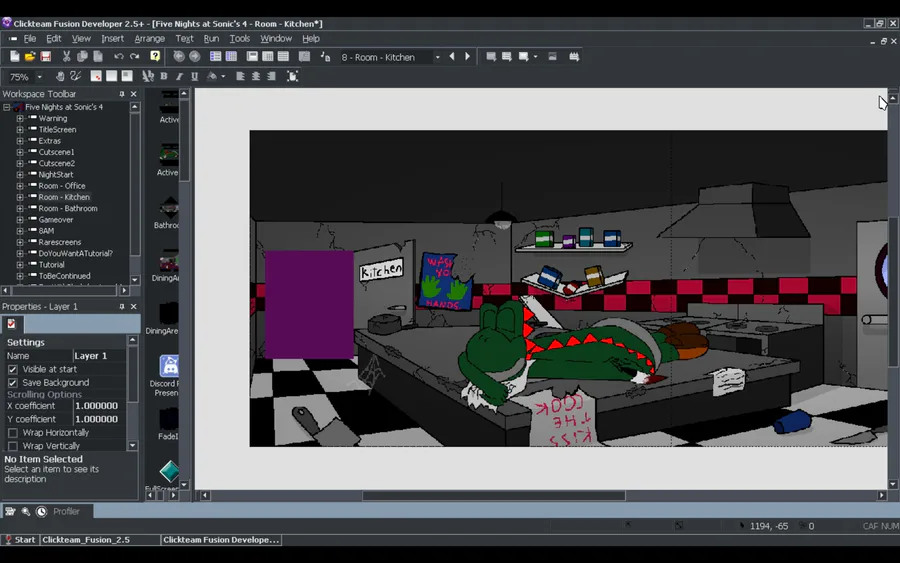
Task: Click the Paste toolbar icon
Action: 98,56
